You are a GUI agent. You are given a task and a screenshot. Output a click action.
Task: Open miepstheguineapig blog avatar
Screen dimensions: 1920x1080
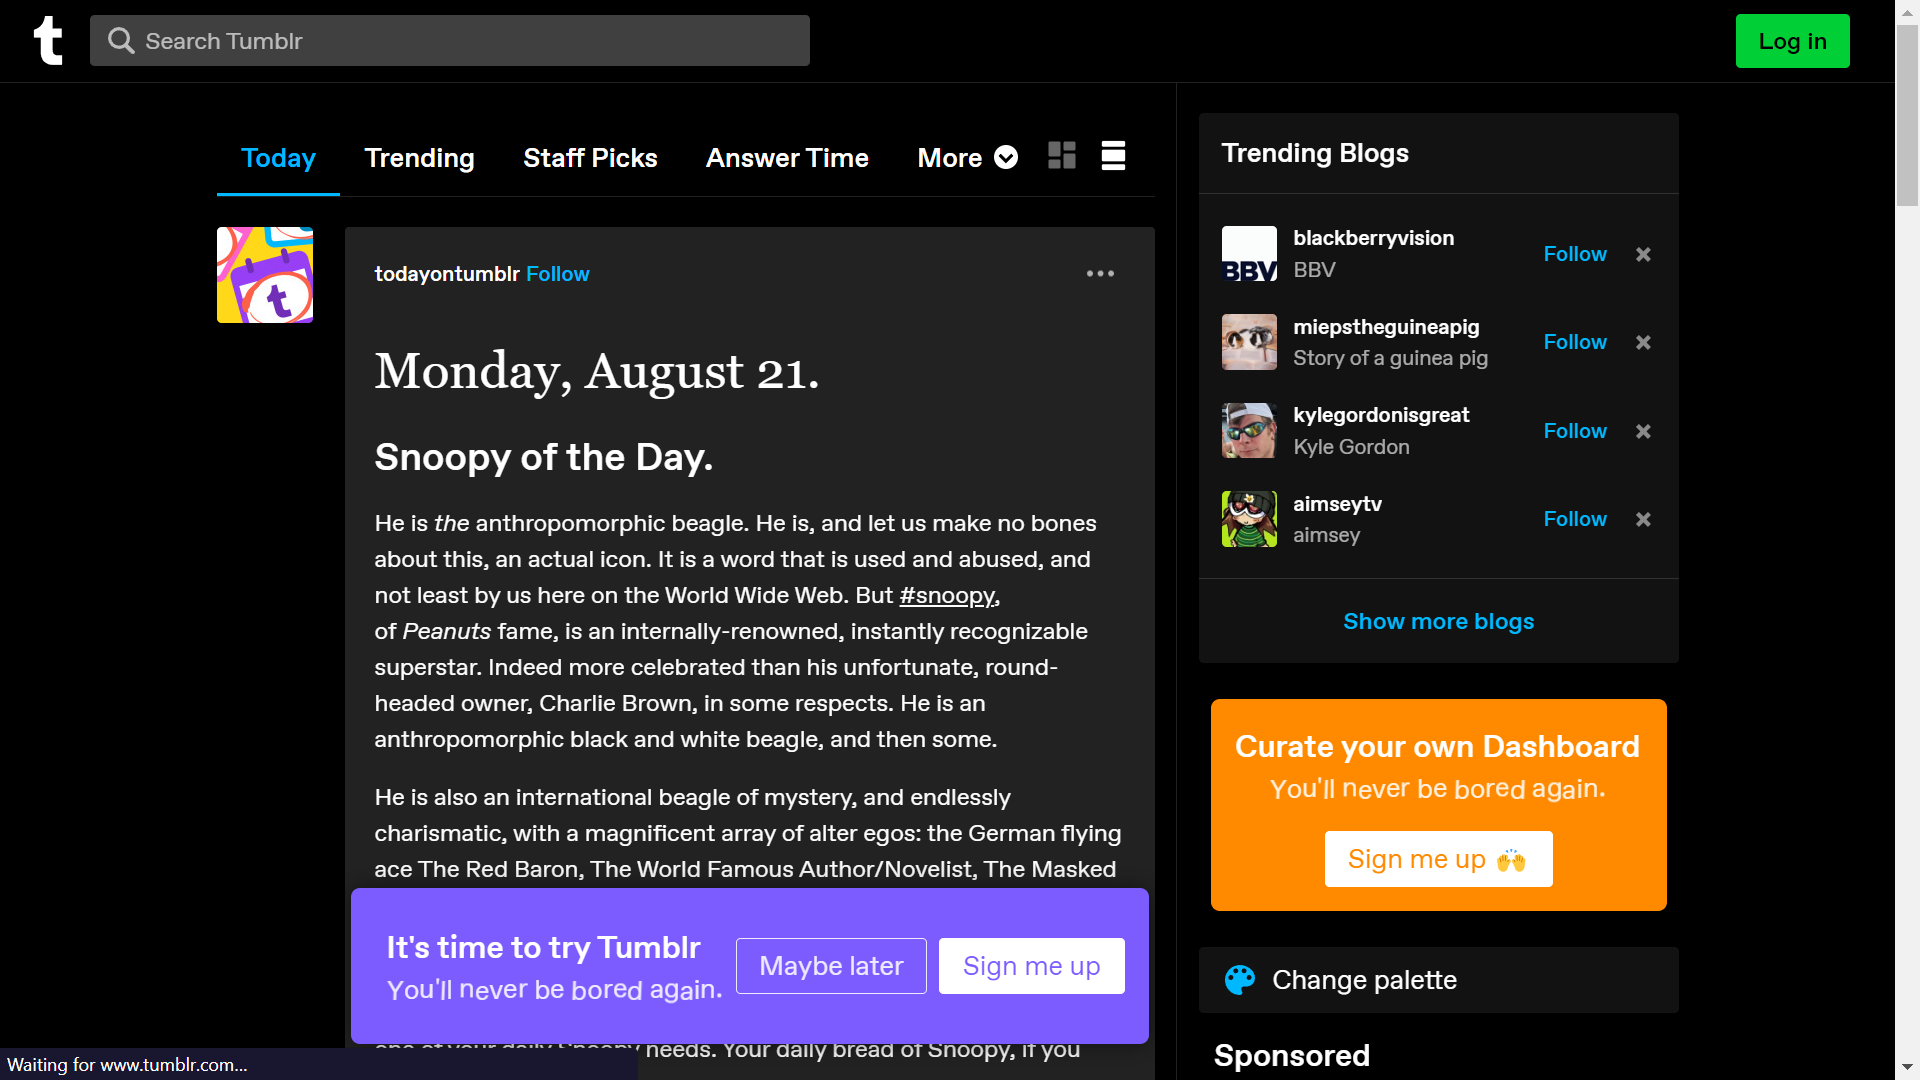click(1249, 342)
